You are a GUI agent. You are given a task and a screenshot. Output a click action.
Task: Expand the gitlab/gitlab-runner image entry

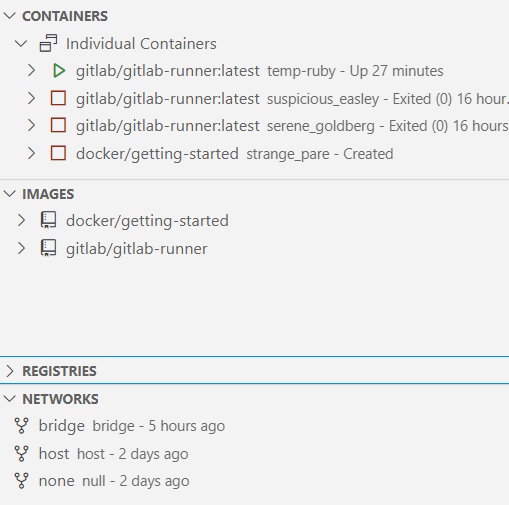click(21, 248)
